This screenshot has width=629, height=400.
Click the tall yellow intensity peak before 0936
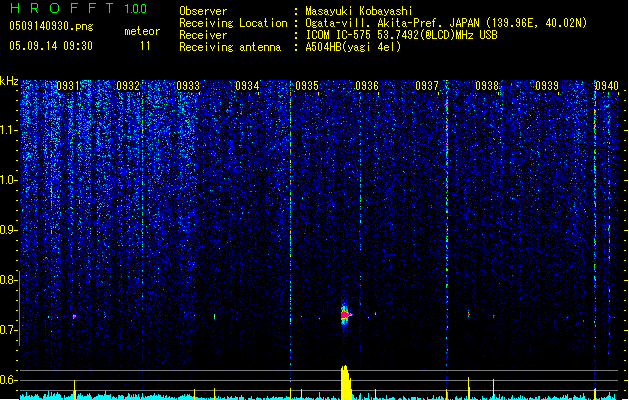(346, 382)
